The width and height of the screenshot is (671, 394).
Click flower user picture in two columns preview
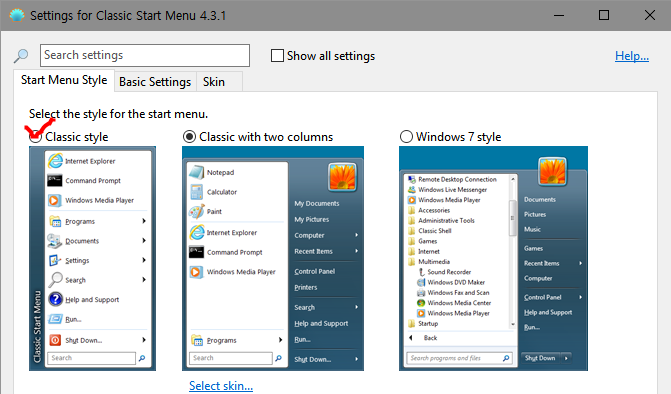coord(342,177)
